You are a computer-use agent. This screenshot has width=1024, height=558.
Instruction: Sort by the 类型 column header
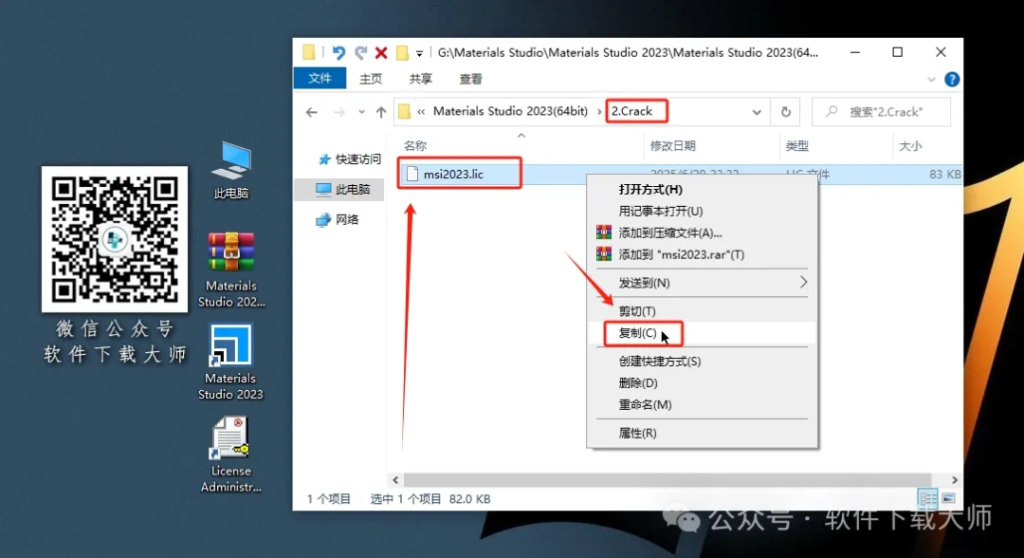(797, 146)
